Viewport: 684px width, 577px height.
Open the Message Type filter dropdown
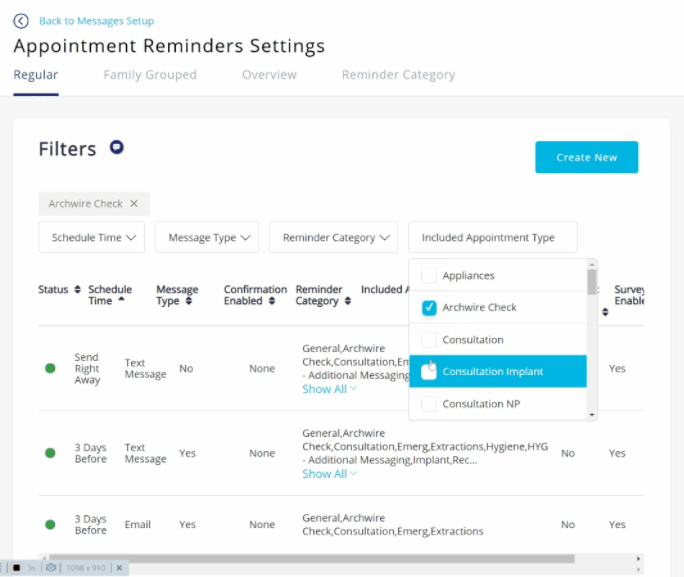[x=207, y=237]
